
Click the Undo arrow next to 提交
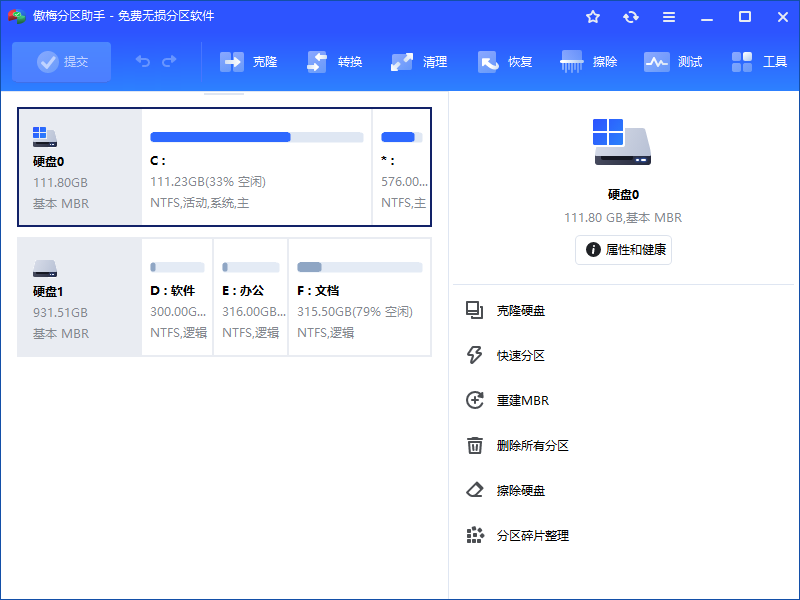[x=142, y=61]
